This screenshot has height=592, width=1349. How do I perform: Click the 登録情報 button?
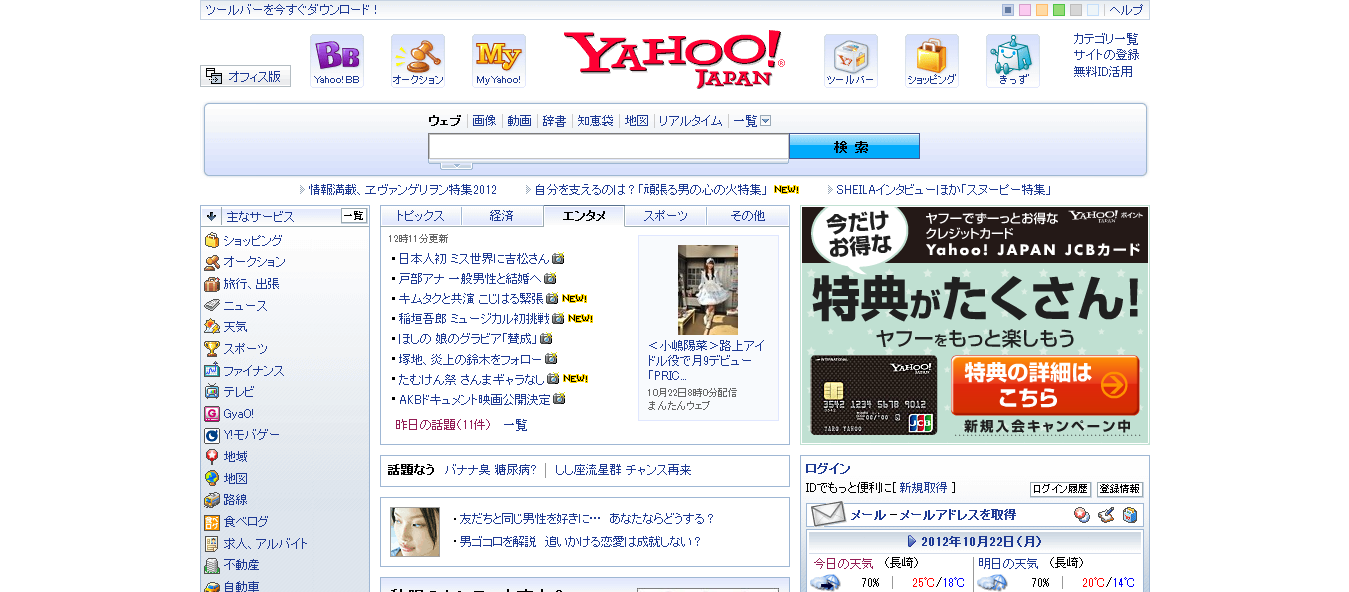(1120, 489)
